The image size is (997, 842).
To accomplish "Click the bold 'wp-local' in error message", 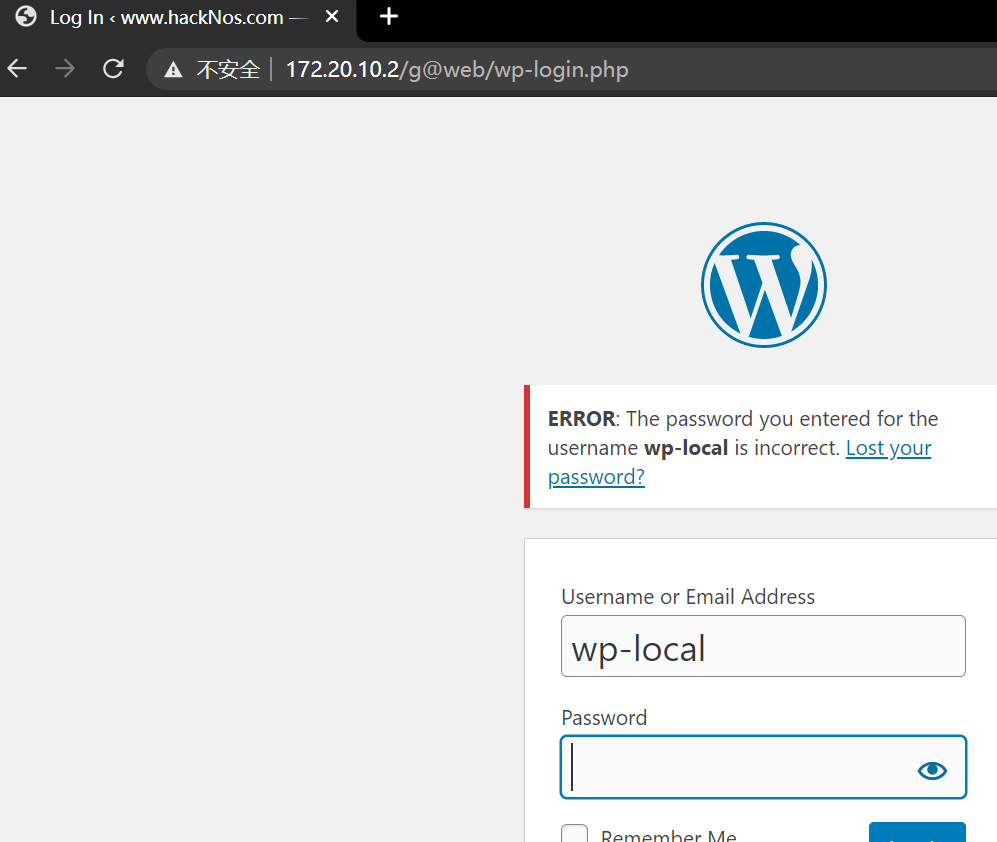I will pyautogui.click(x=686, y=448).
